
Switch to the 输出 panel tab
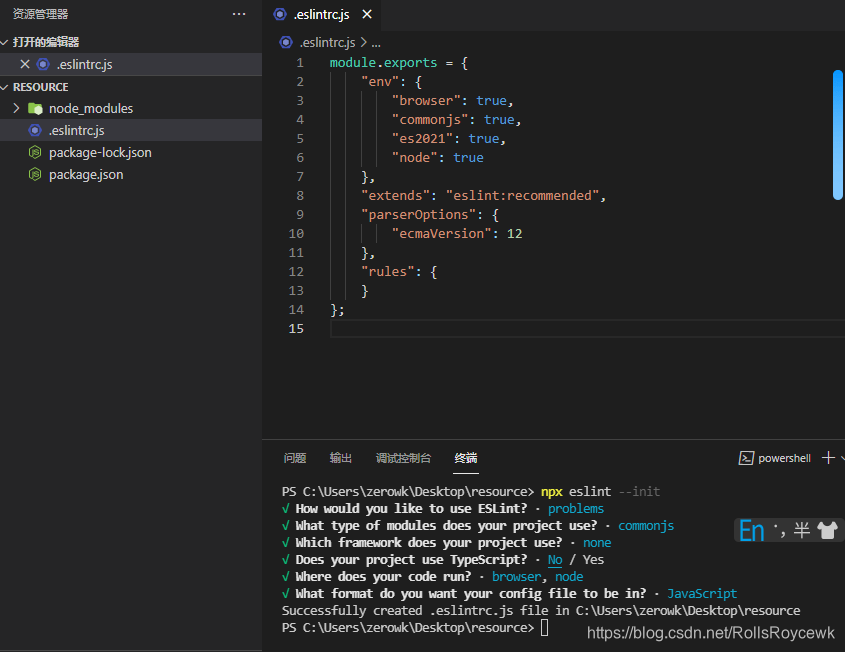click(x=341, y=458)
